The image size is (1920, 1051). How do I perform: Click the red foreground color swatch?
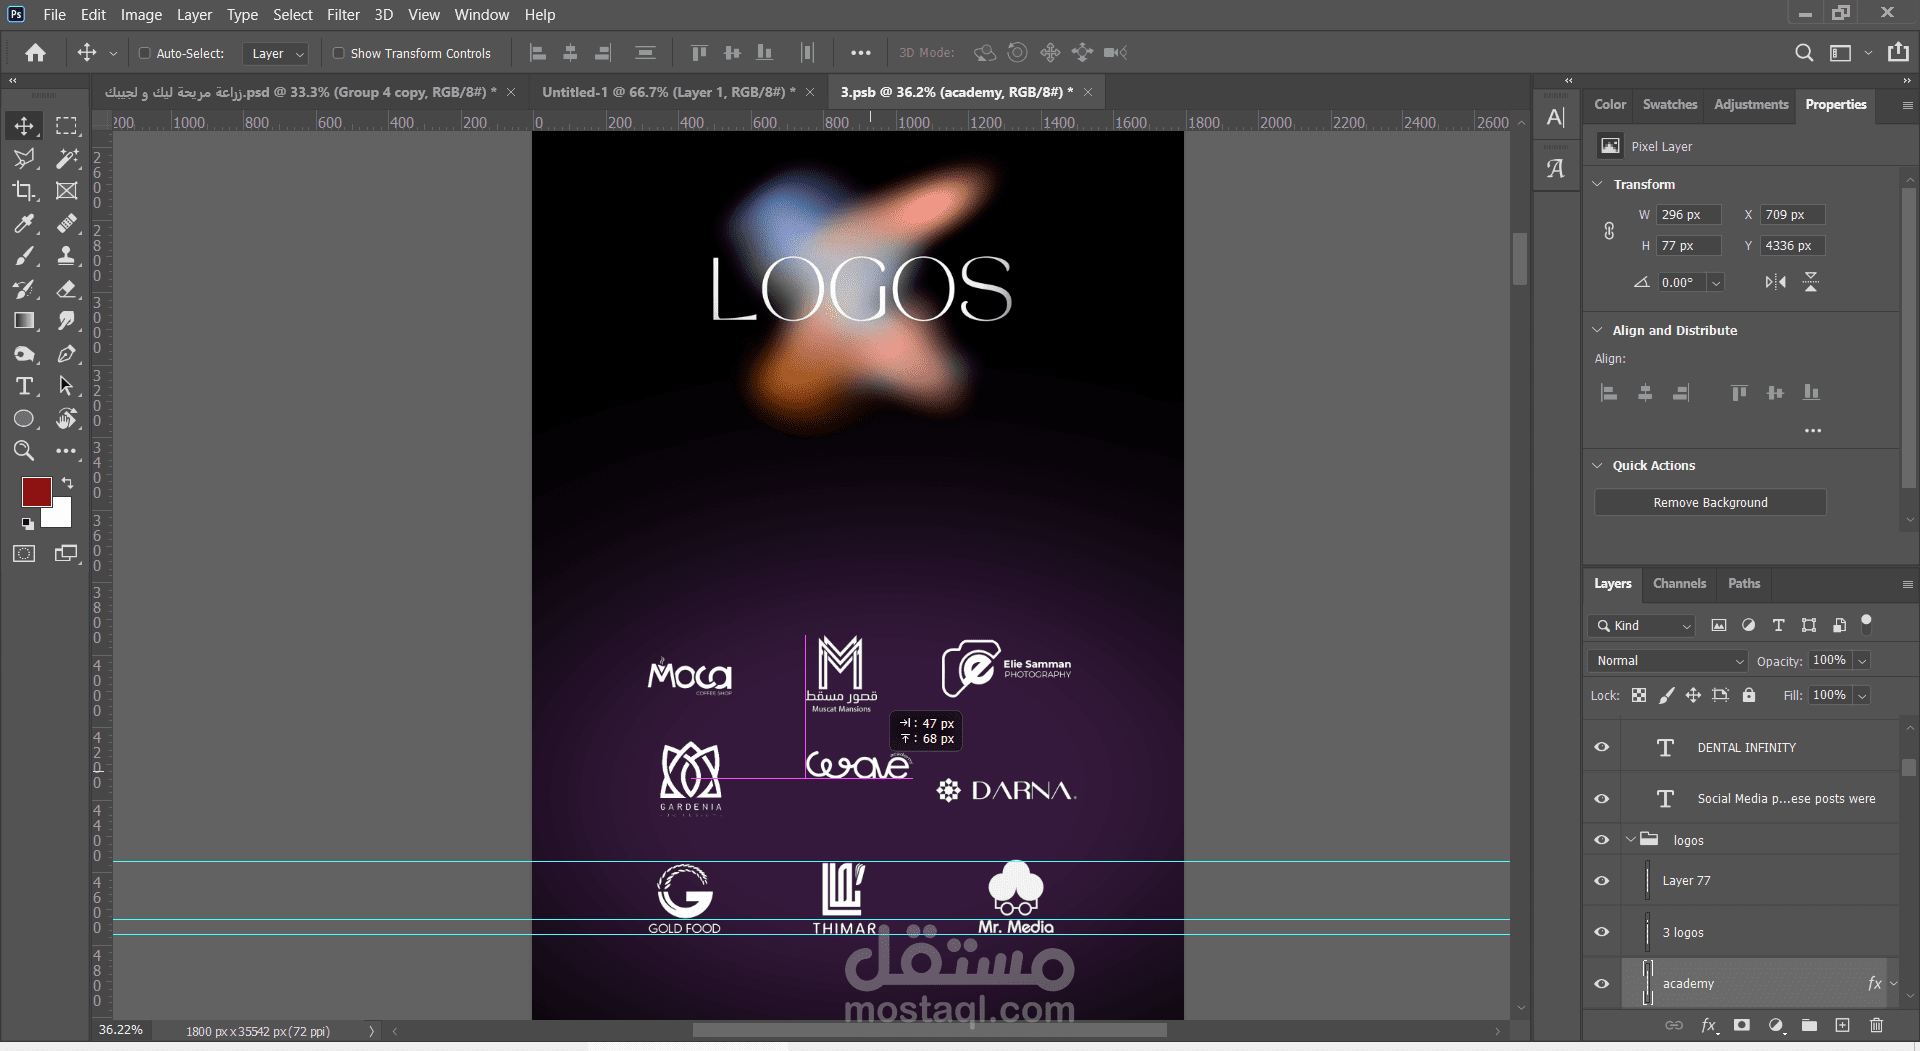[35, 490]
